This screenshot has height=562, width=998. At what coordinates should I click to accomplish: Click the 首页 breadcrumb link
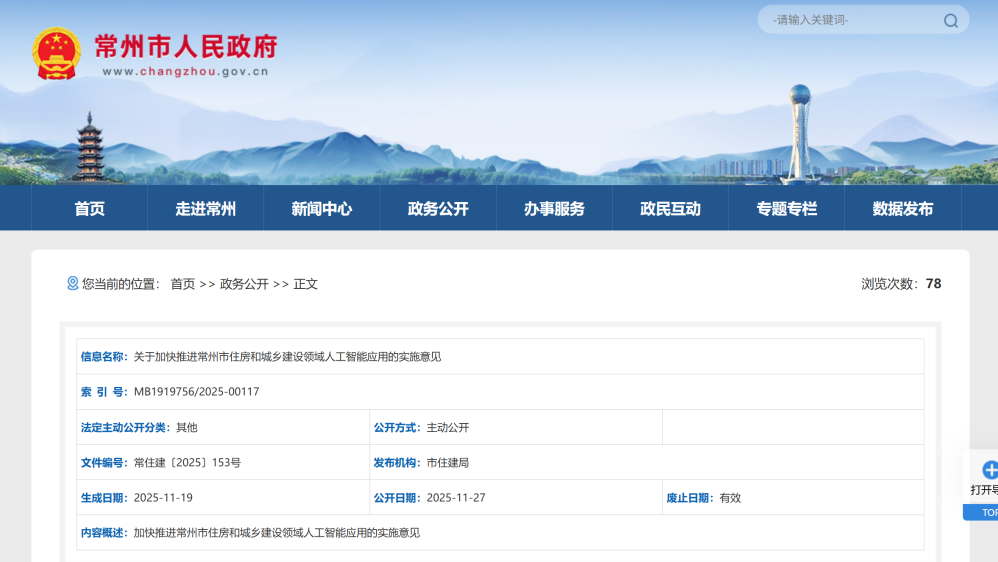coord(182,284)
